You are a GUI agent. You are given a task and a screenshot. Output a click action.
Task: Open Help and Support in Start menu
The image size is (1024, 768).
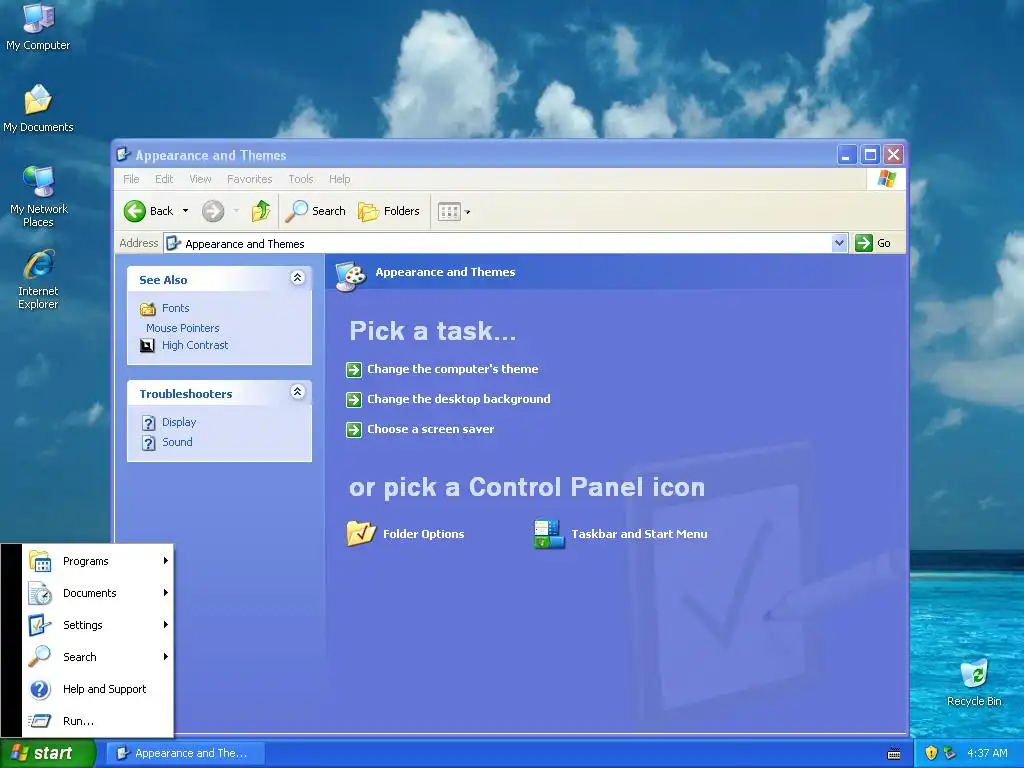[98, 689]
